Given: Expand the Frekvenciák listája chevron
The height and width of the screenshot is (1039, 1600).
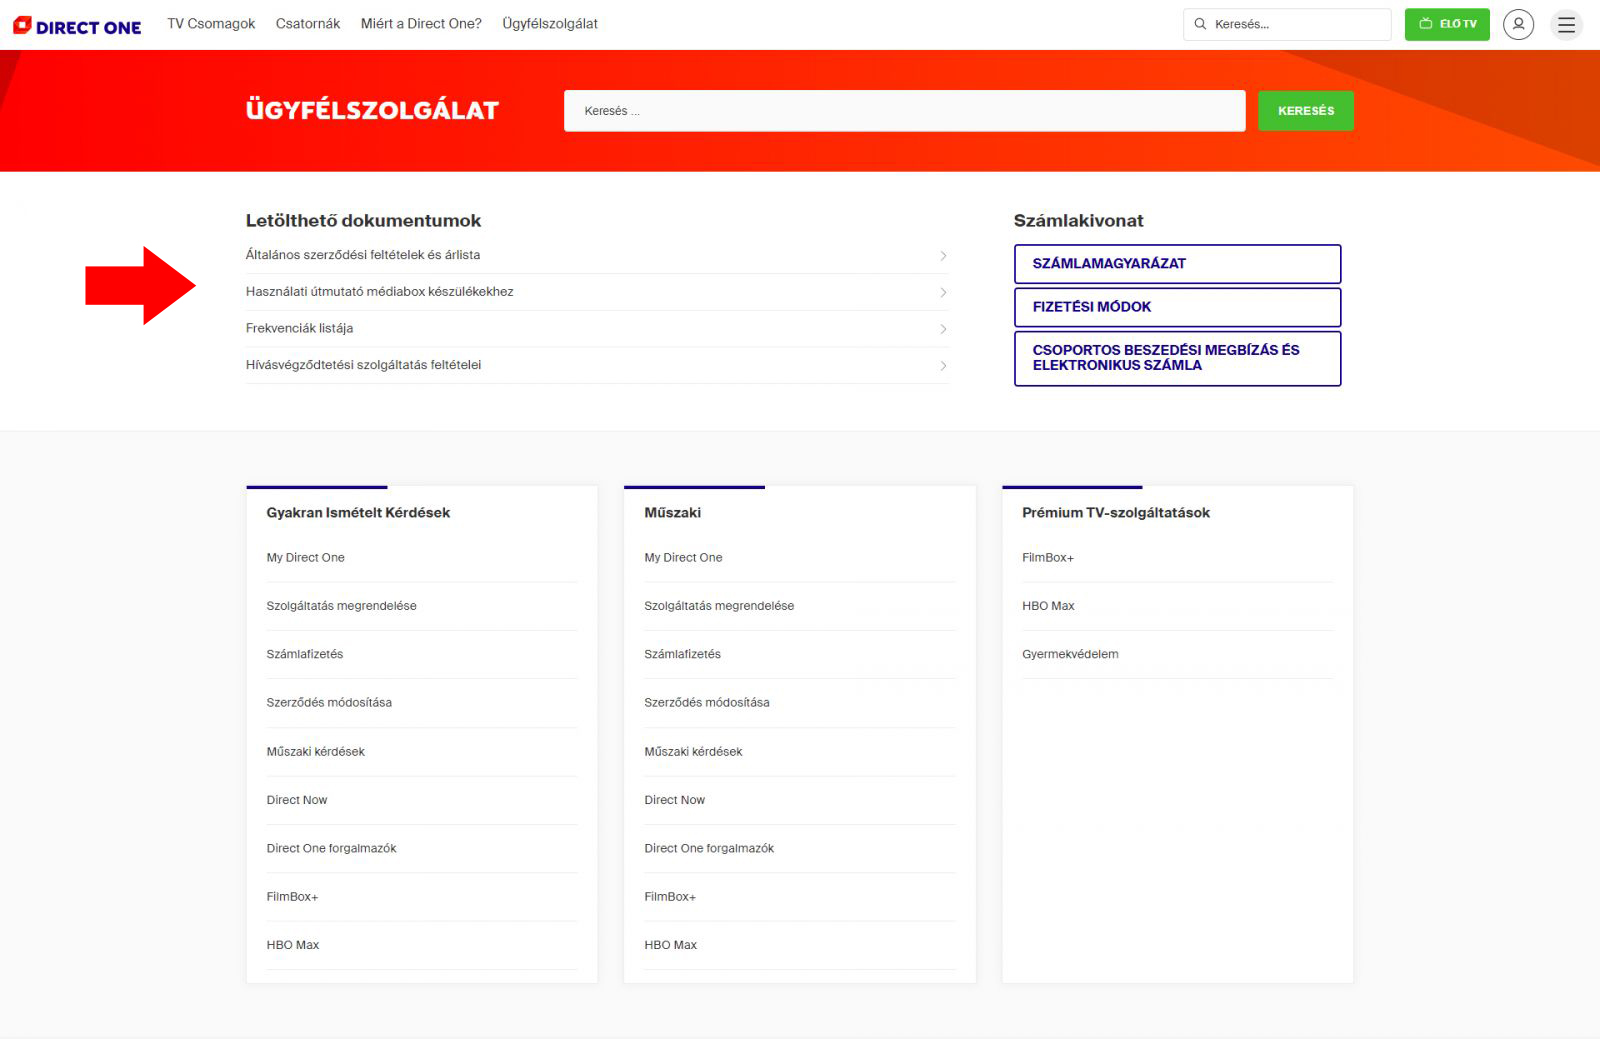Looking at the screenshot, I should pos(943,329).
